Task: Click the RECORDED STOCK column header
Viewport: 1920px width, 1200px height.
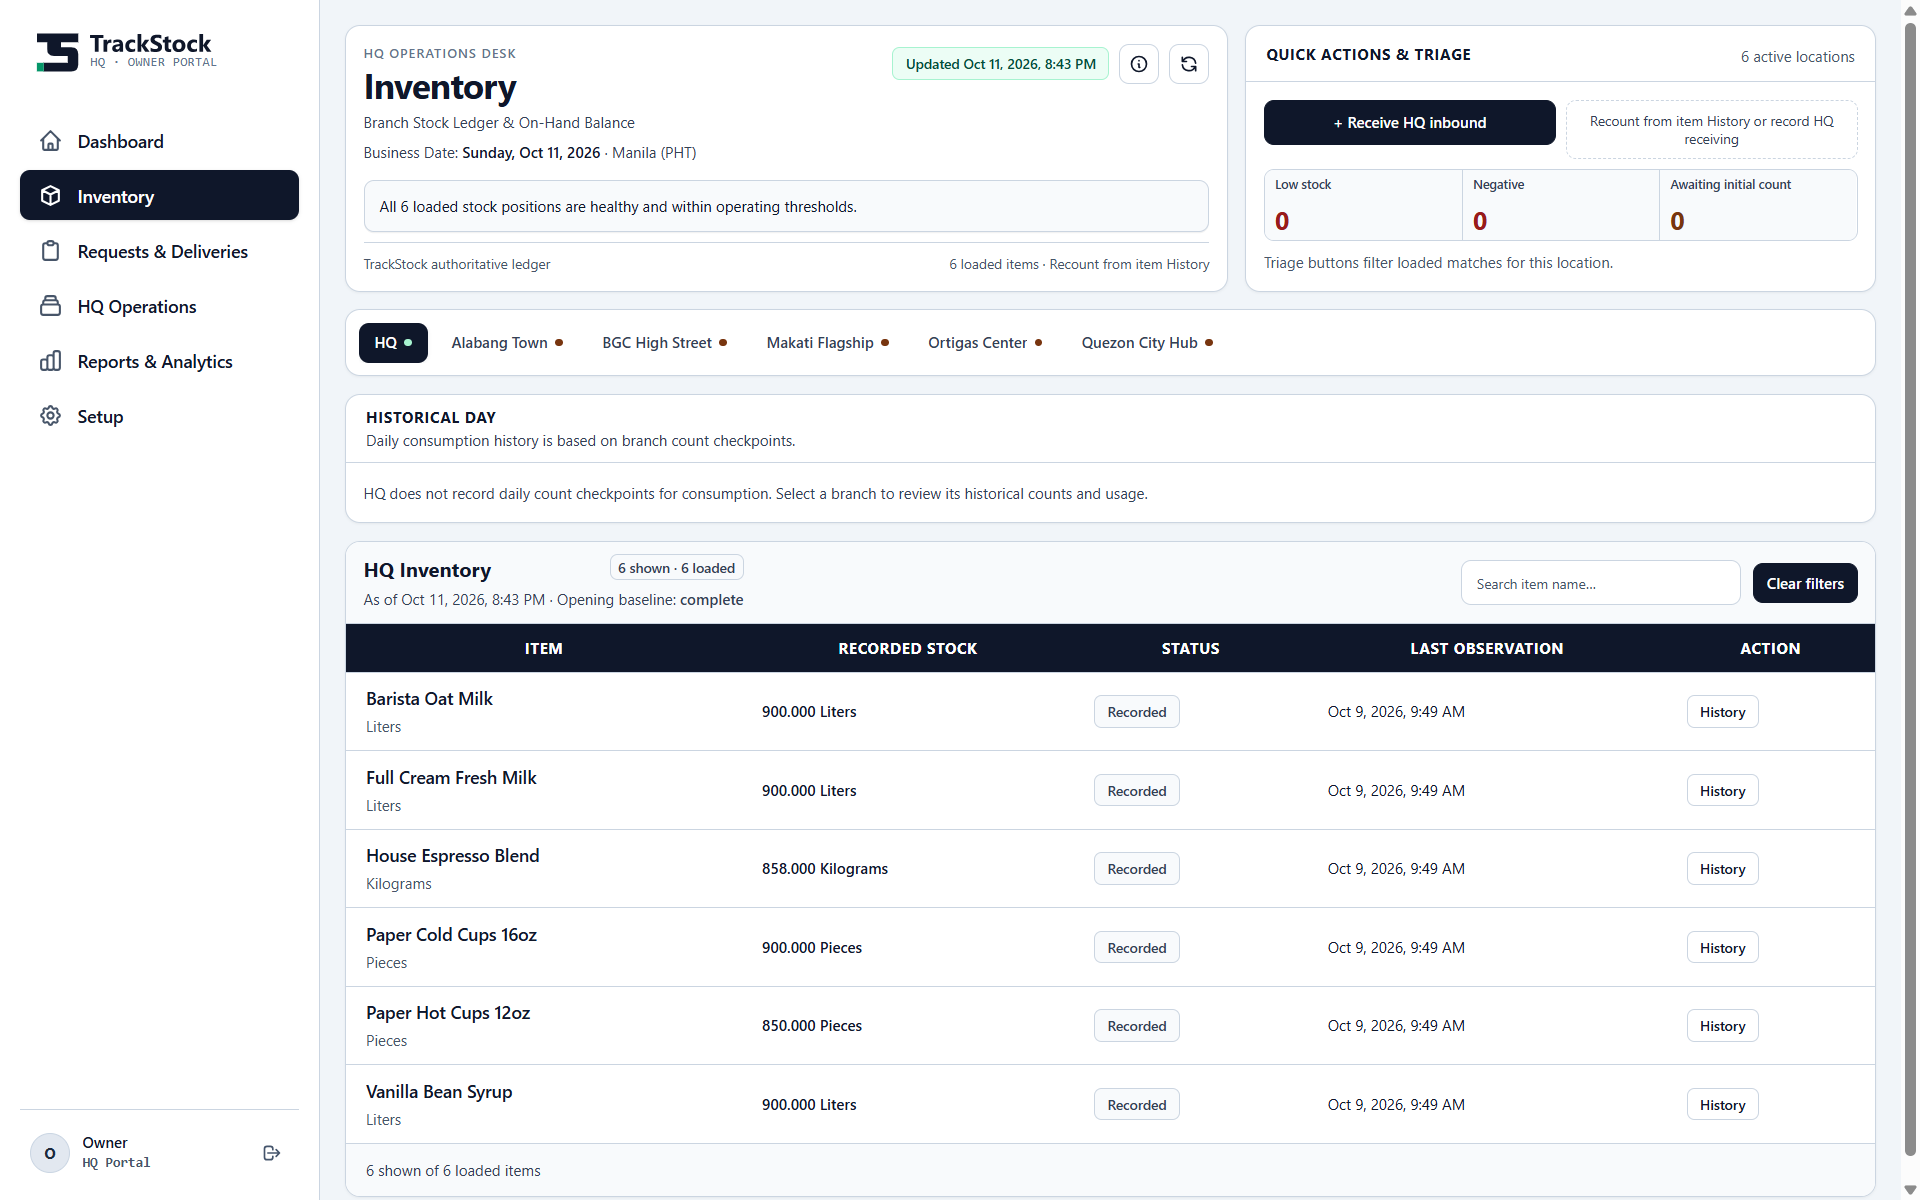Action: [x=908, y=648]
